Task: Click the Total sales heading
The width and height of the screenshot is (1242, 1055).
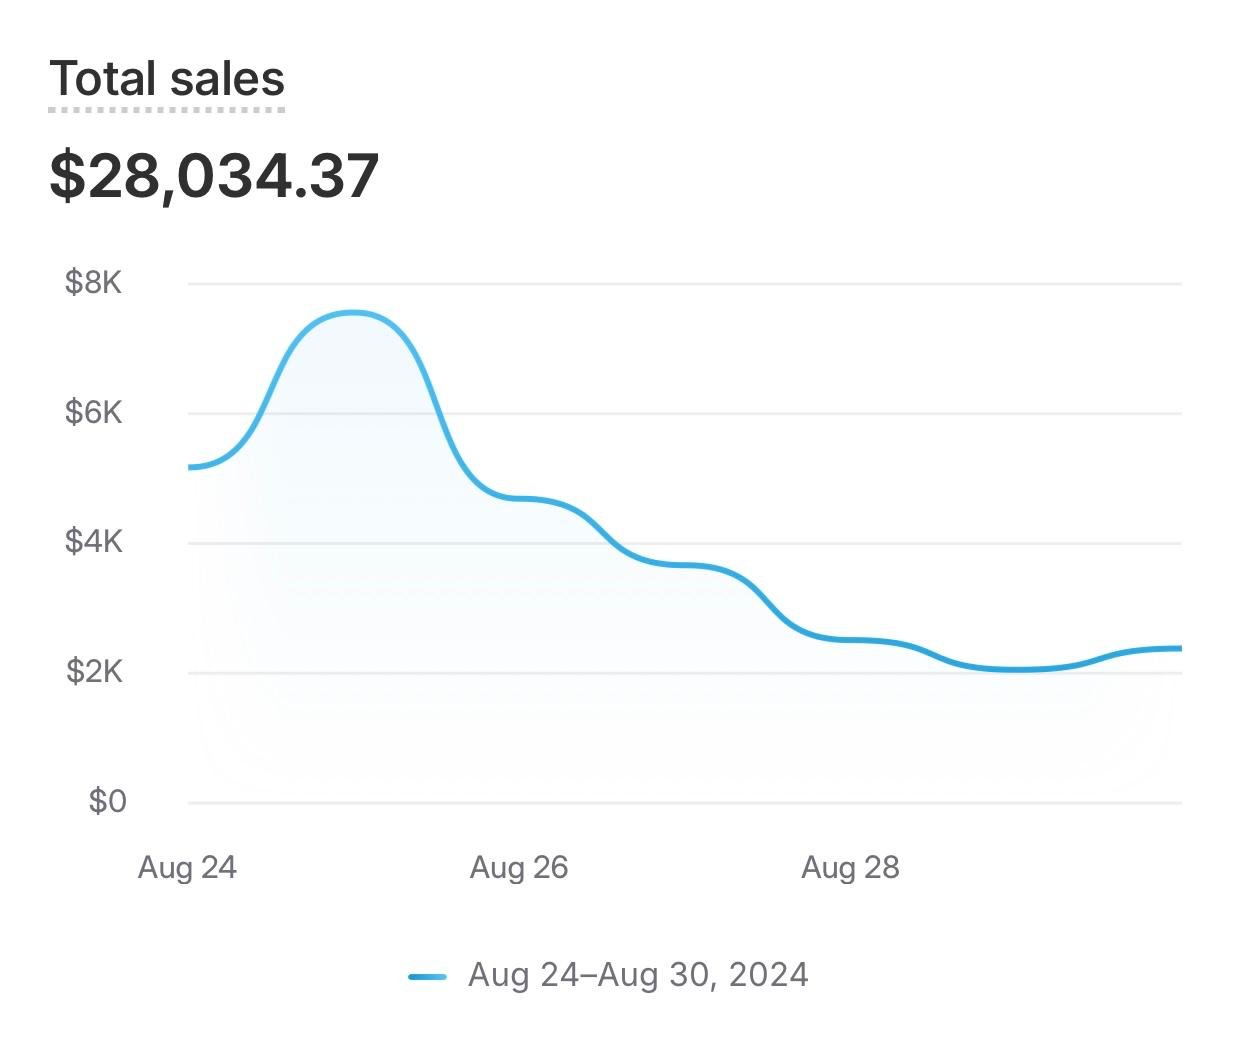Action: (167, 78)
